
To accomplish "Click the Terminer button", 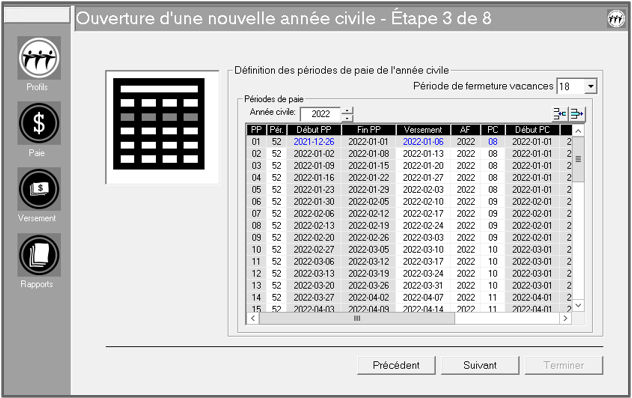I will pos(564,365).
